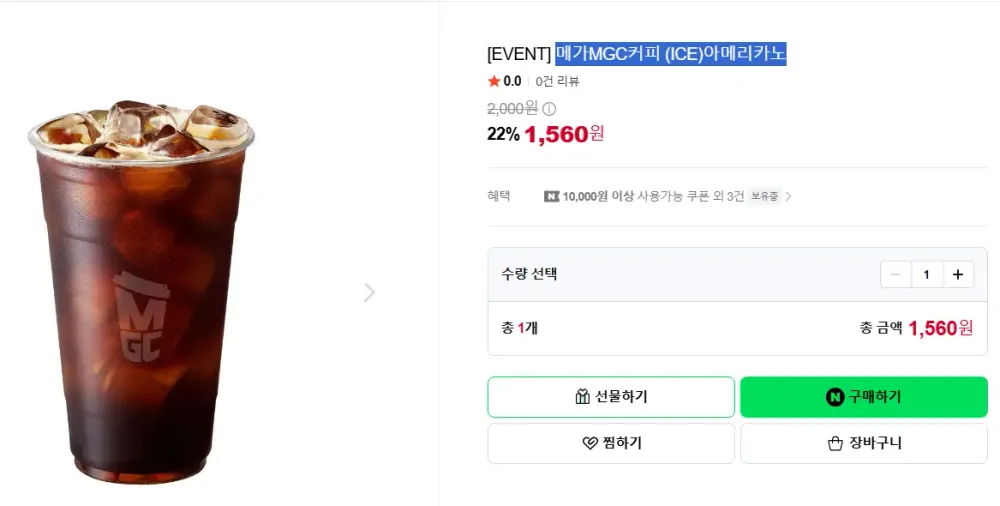Click the 22% discounted price 1,560원
Image resolution: width=1000 pixels, height=506 pixels.
(564, 134)
